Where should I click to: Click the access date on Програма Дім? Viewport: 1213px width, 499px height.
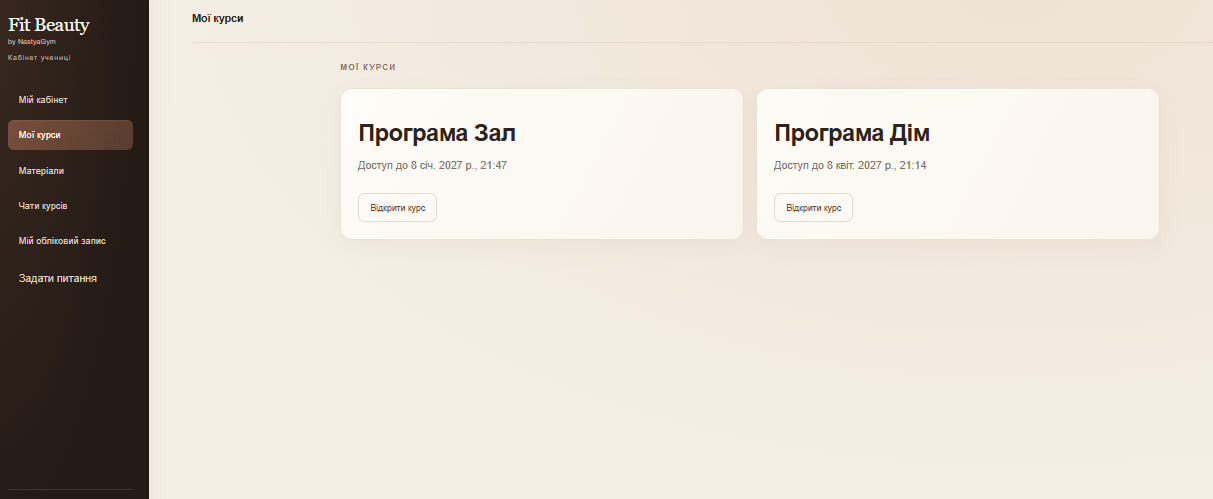pyautogui.click(x=850, y=165)
